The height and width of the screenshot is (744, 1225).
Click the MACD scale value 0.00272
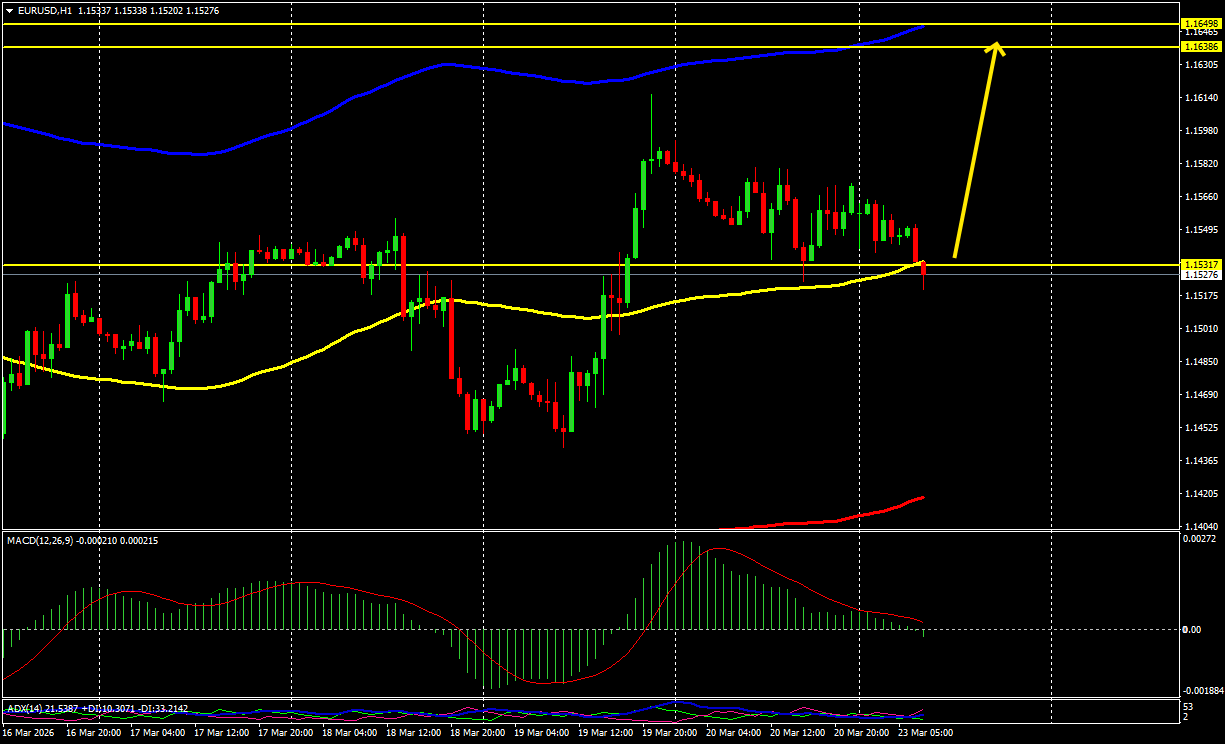coord(1199,539)
